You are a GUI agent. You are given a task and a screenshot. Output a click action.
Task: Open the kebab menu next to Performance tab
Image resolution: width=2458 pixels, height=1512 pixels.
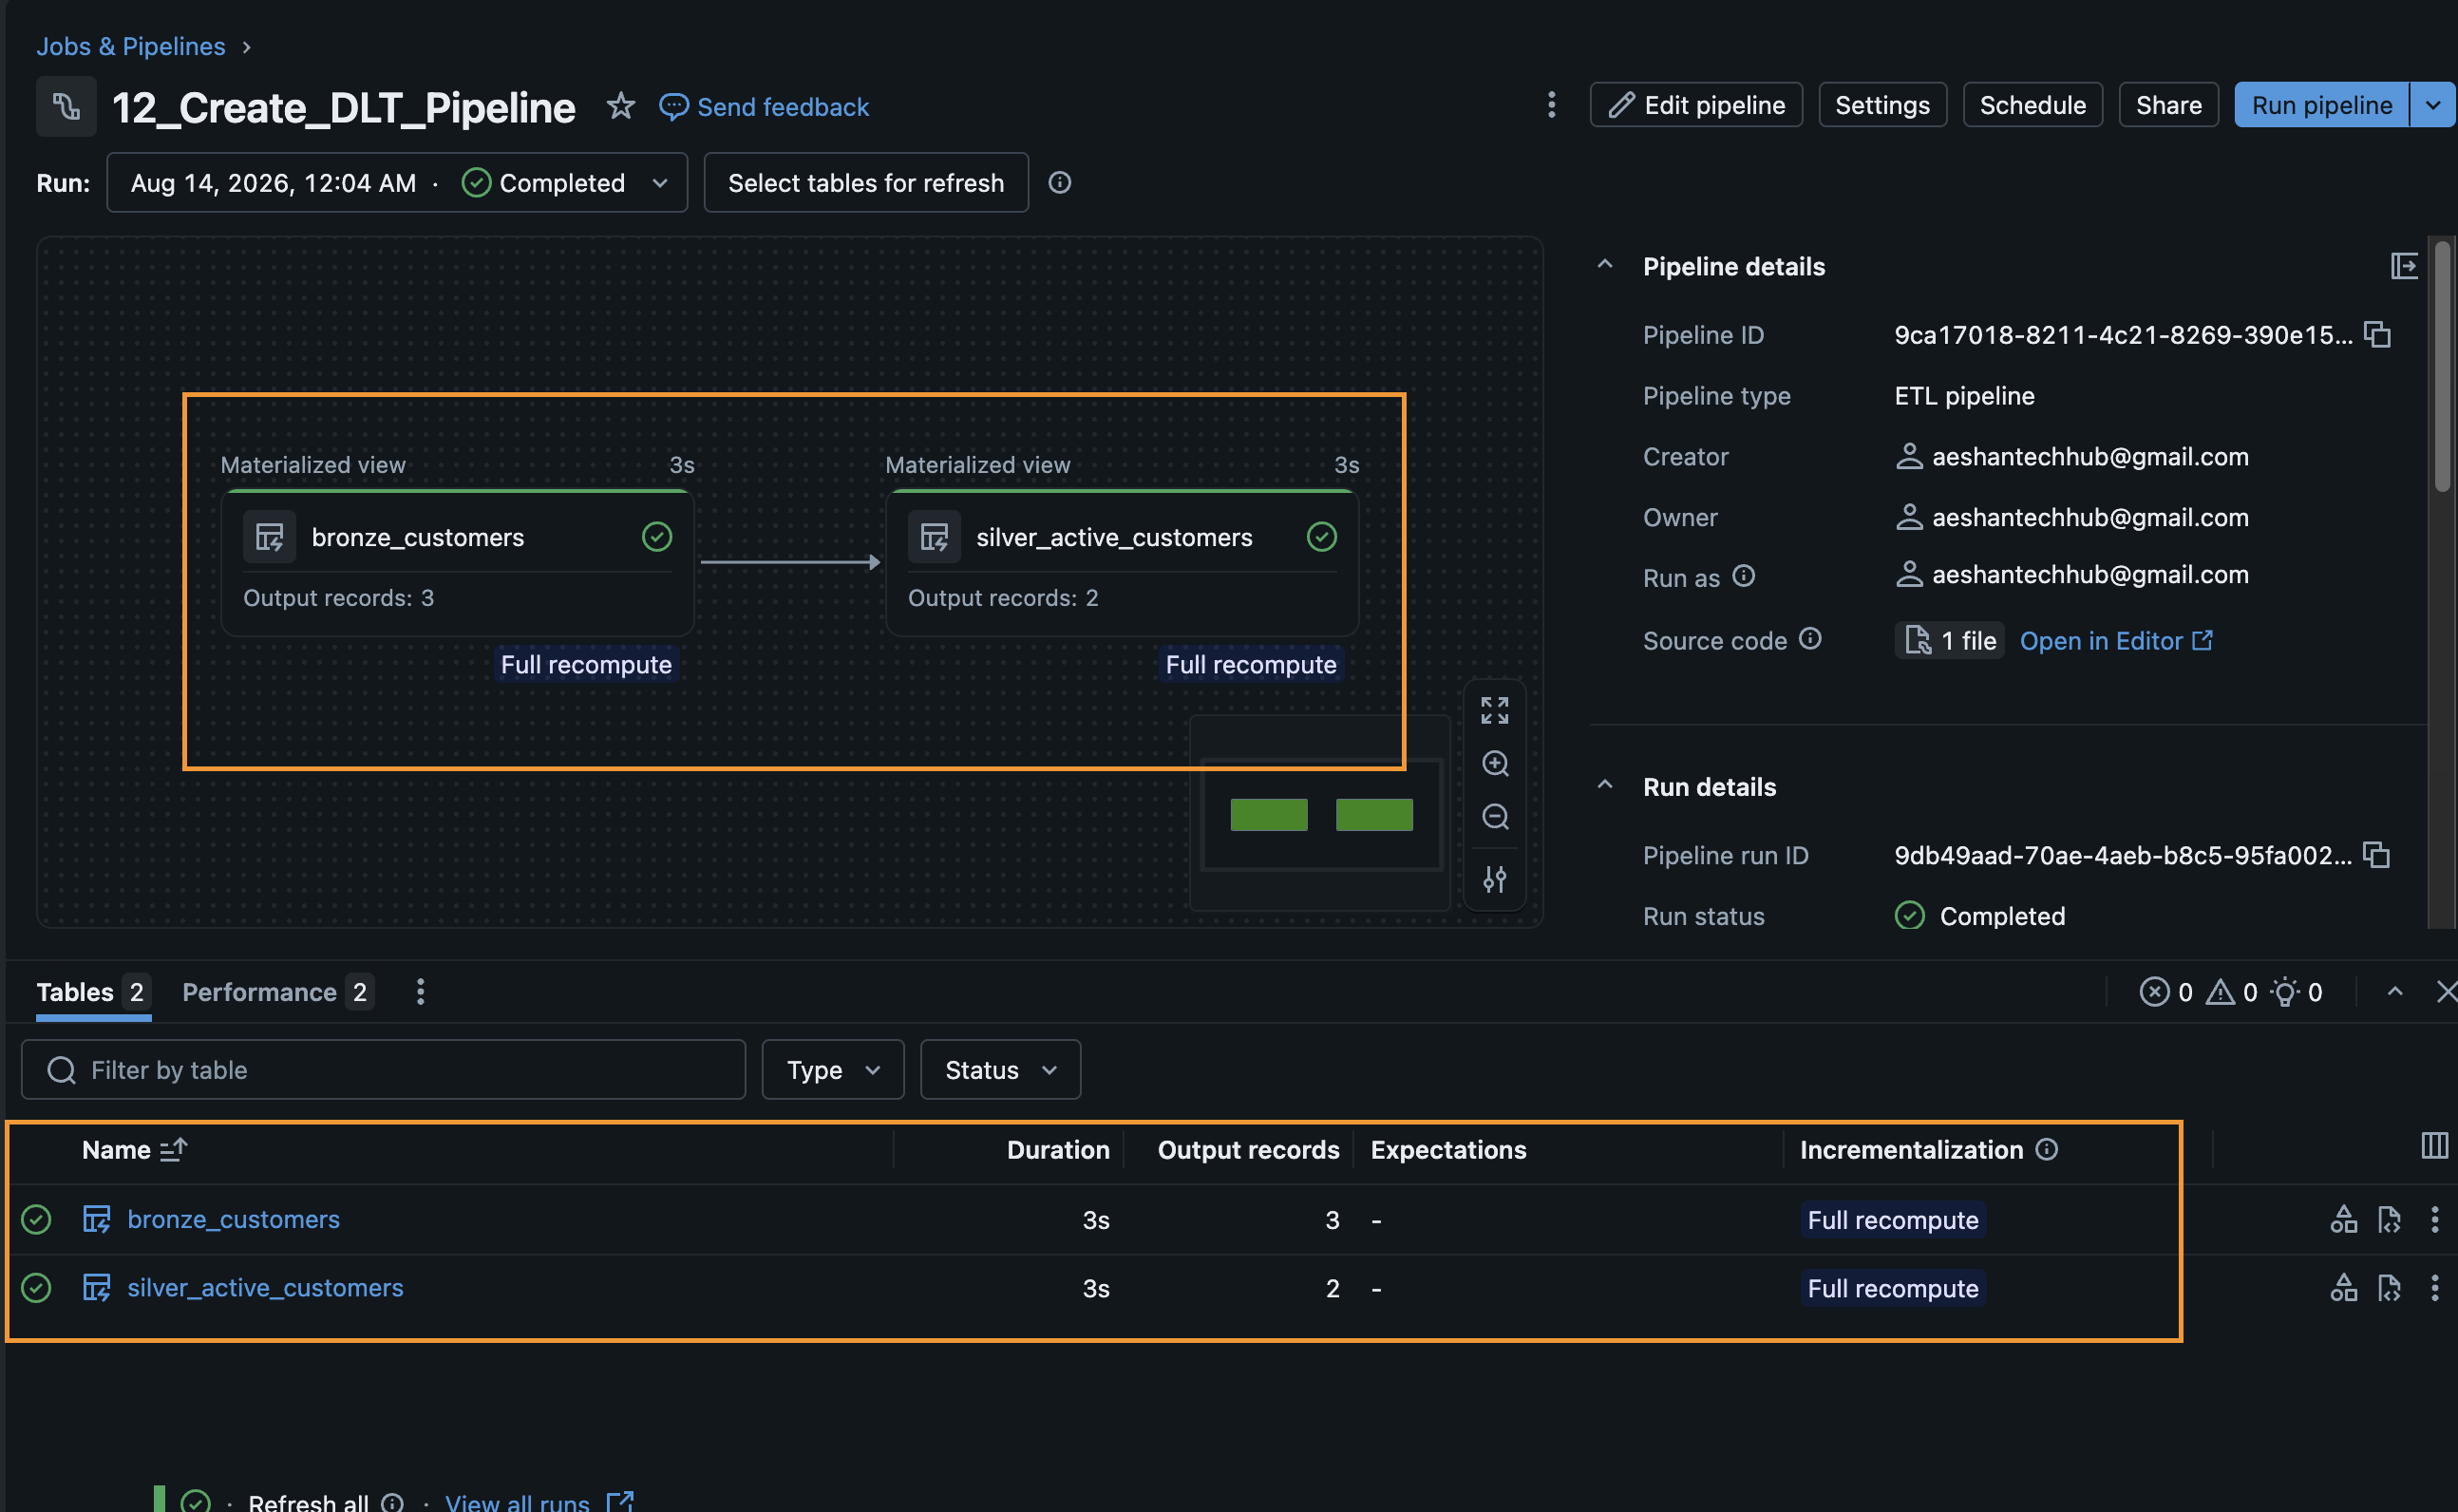coord(420,992)
